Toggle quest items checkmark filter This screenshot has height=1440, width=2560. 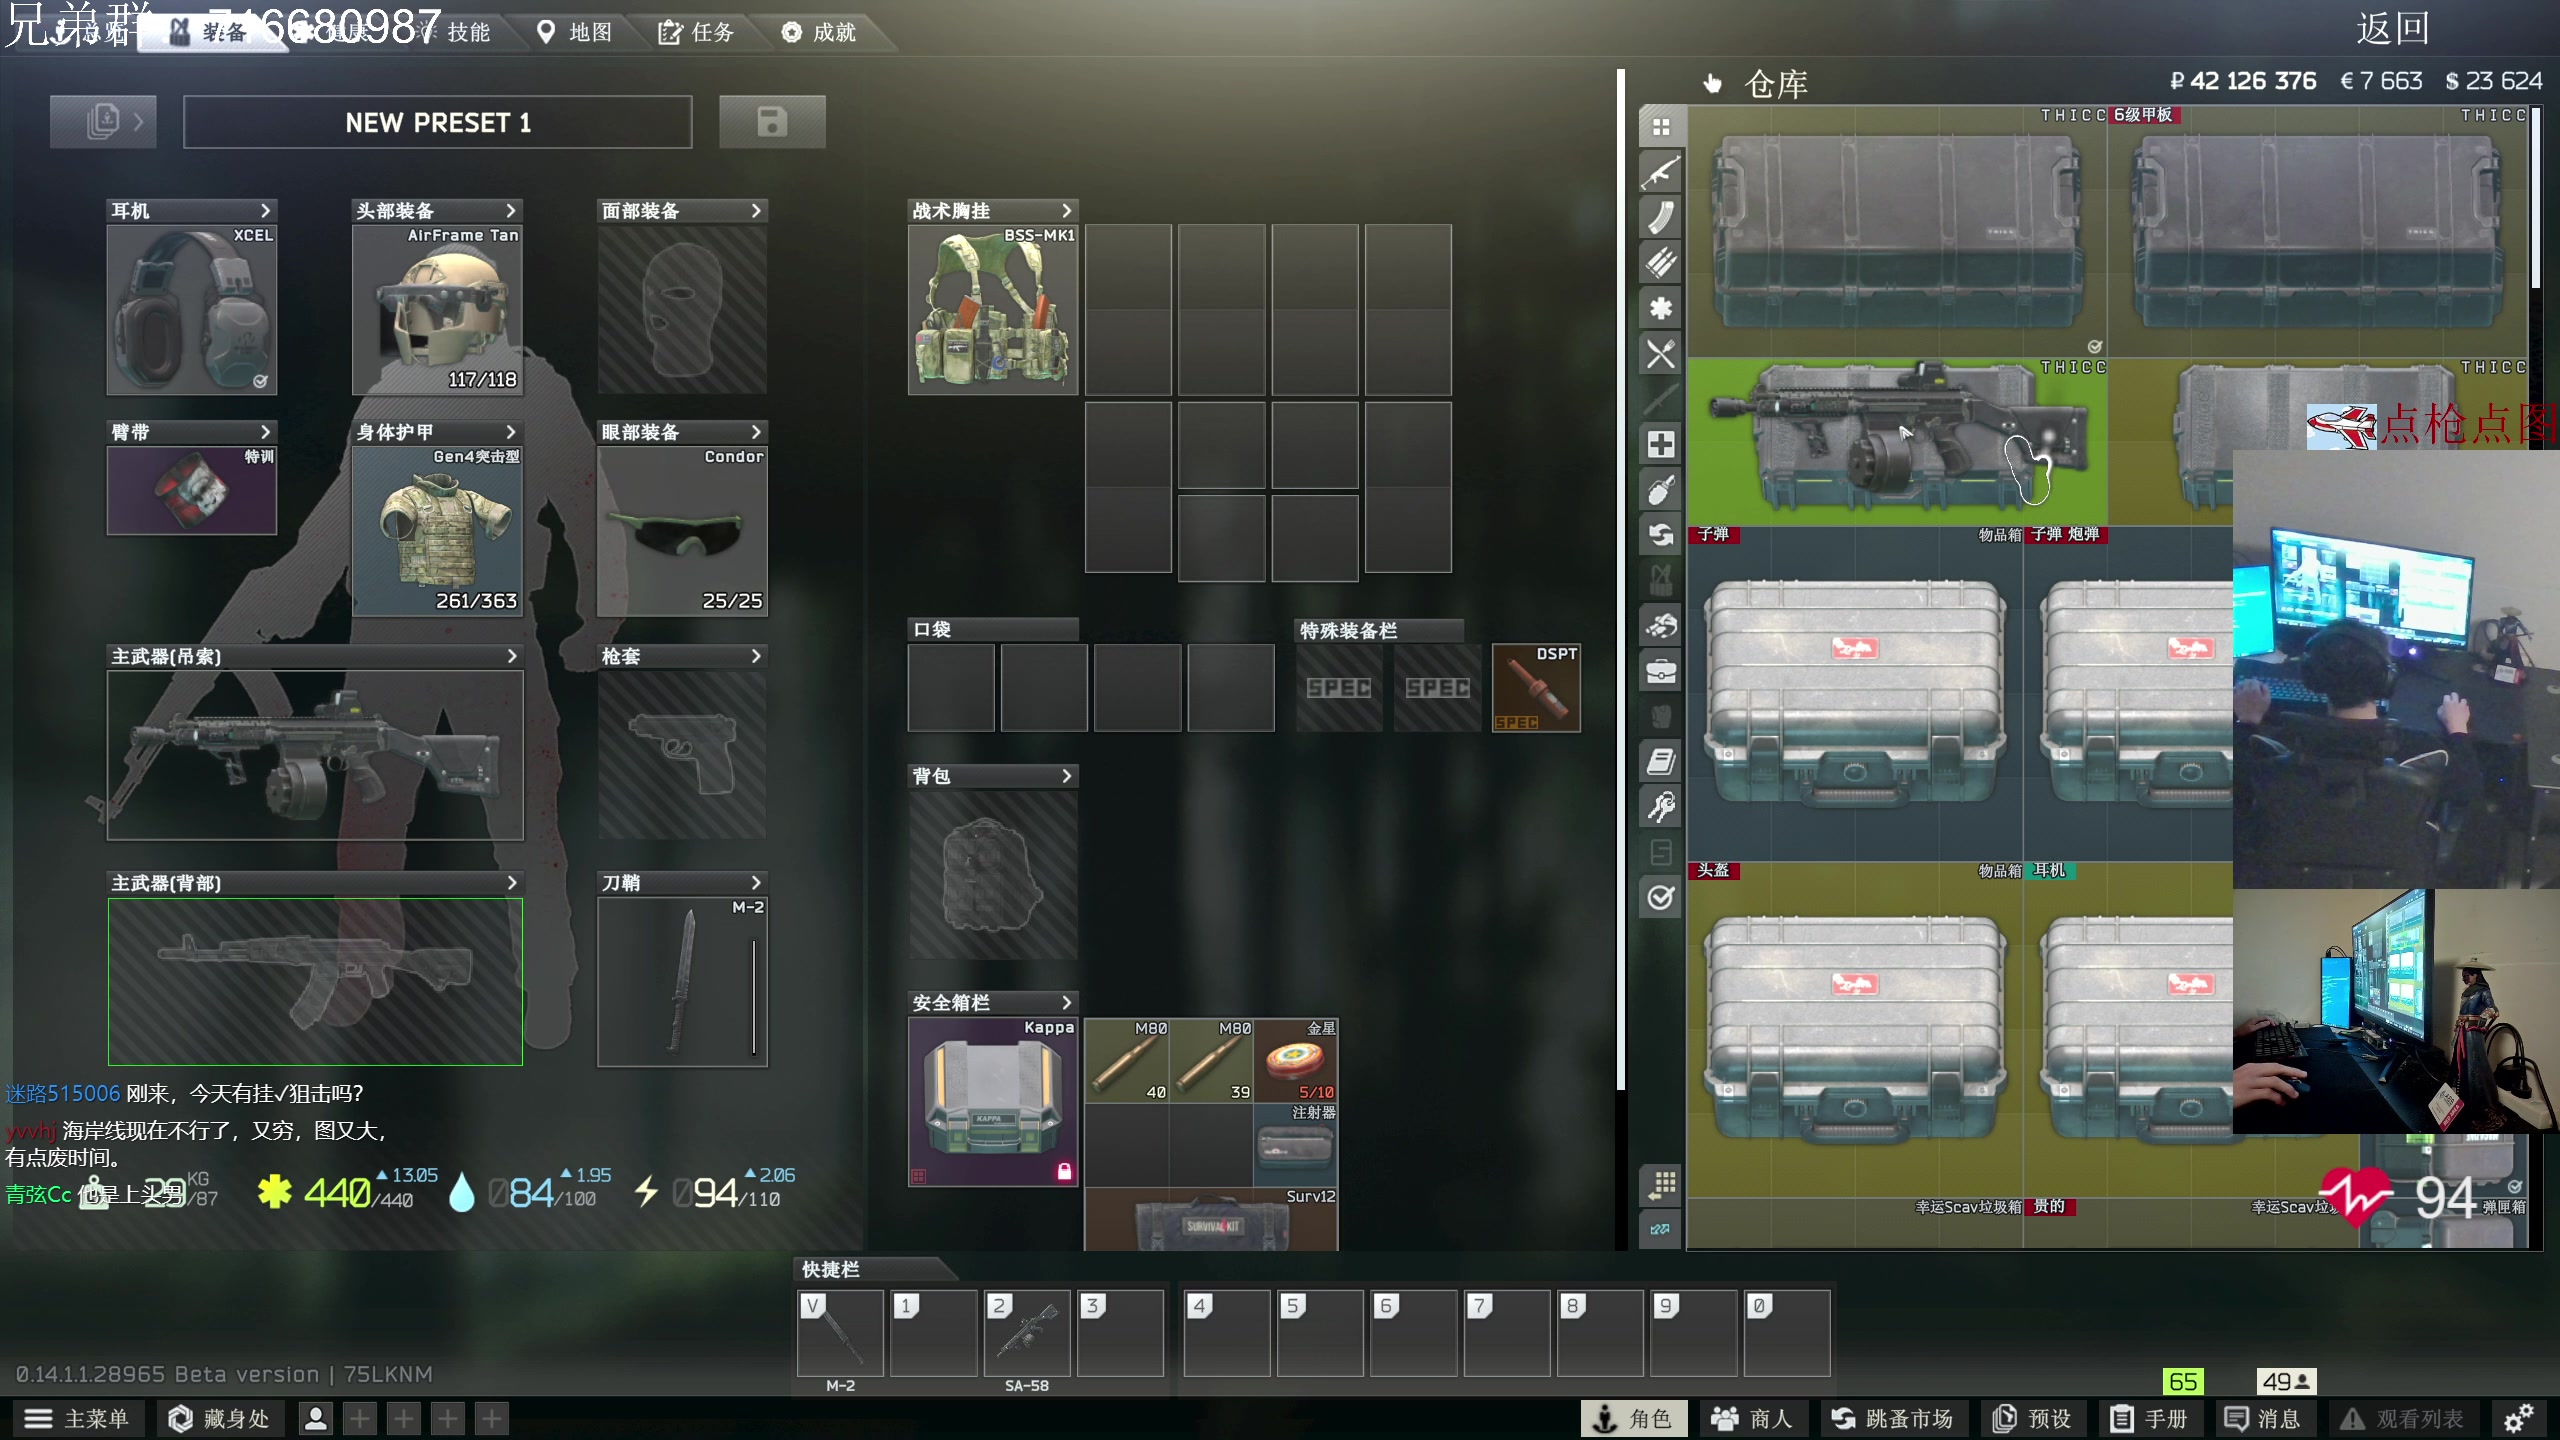pyautogui.click(x=1661, y=898)
